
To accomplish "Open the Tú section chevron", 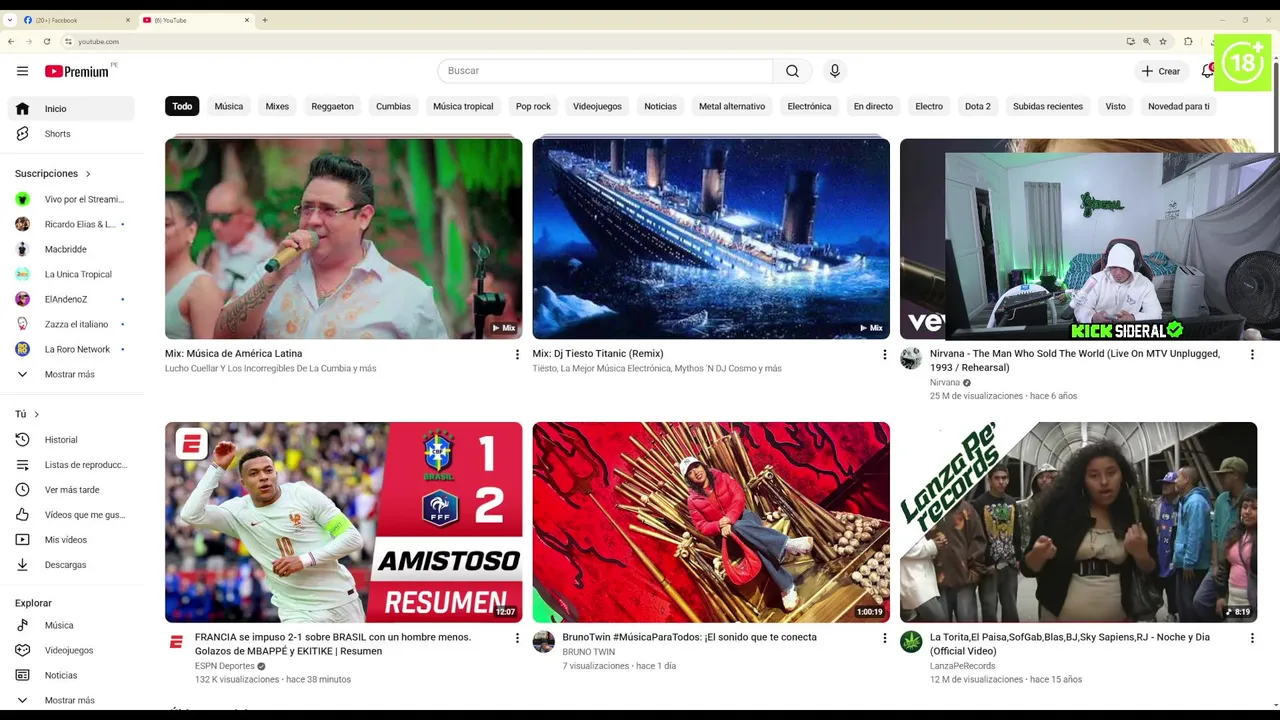I will (x=37, y=414).
